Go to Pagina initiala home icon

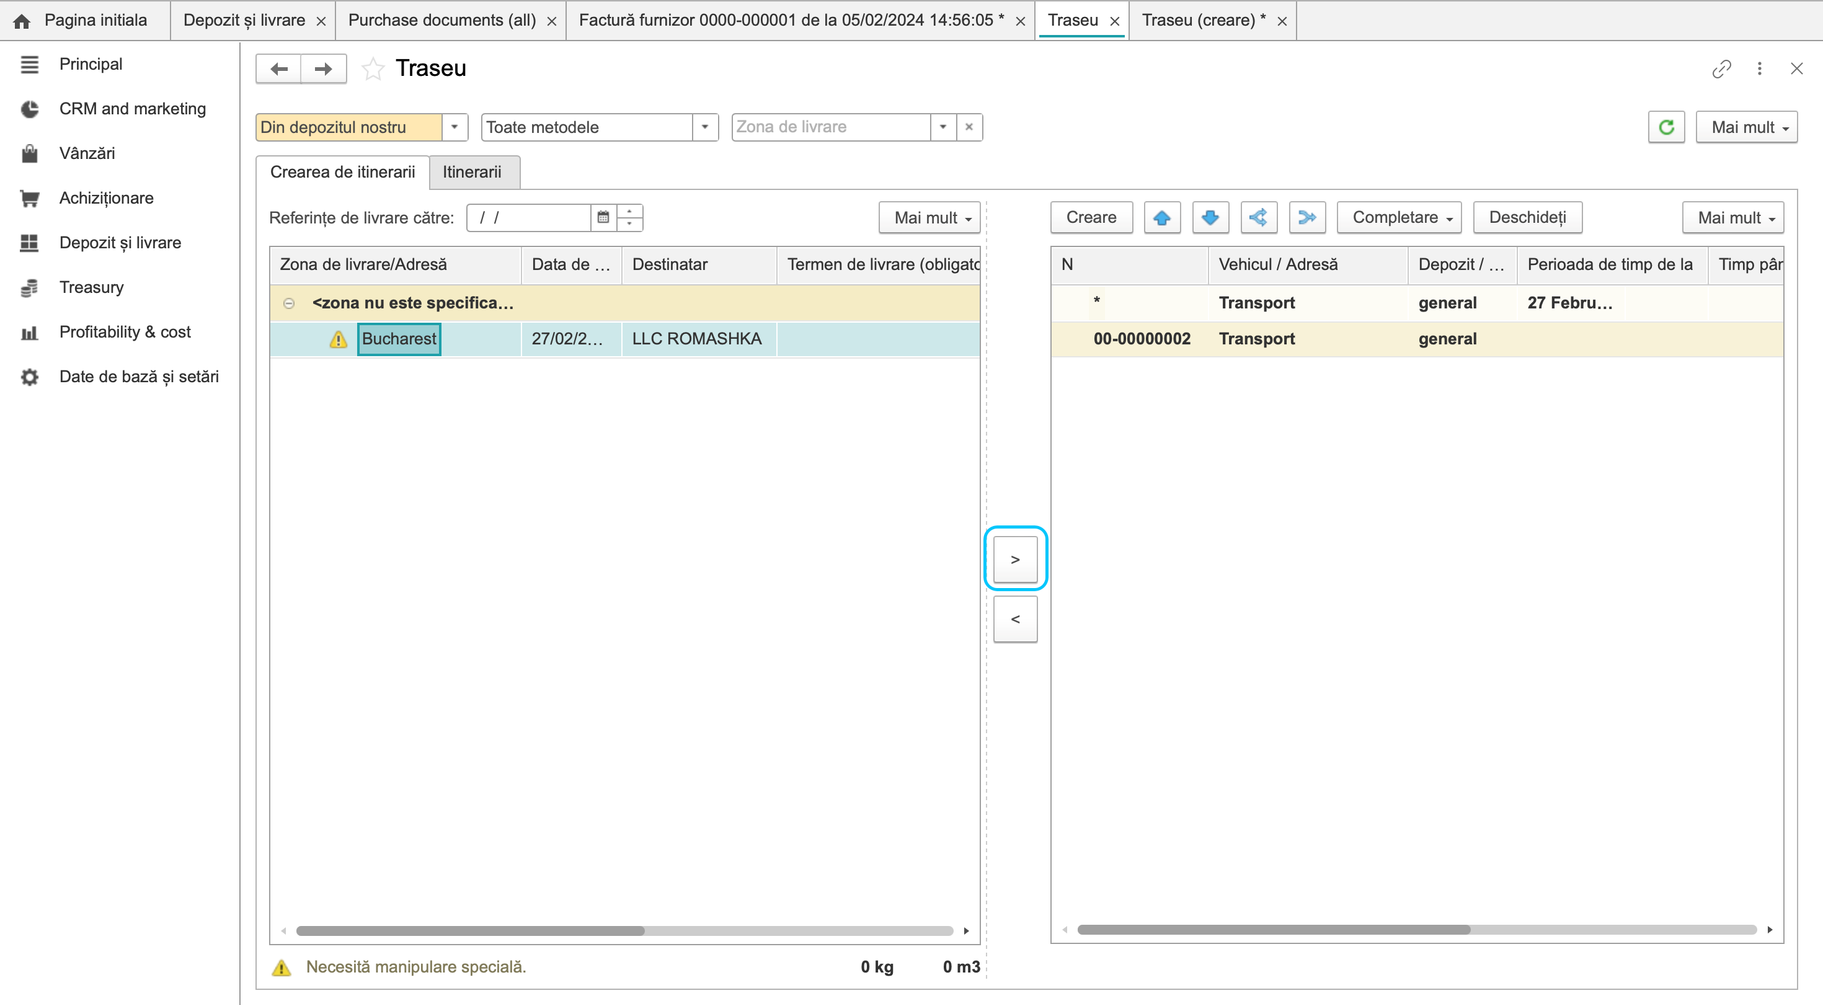point(22,20)
